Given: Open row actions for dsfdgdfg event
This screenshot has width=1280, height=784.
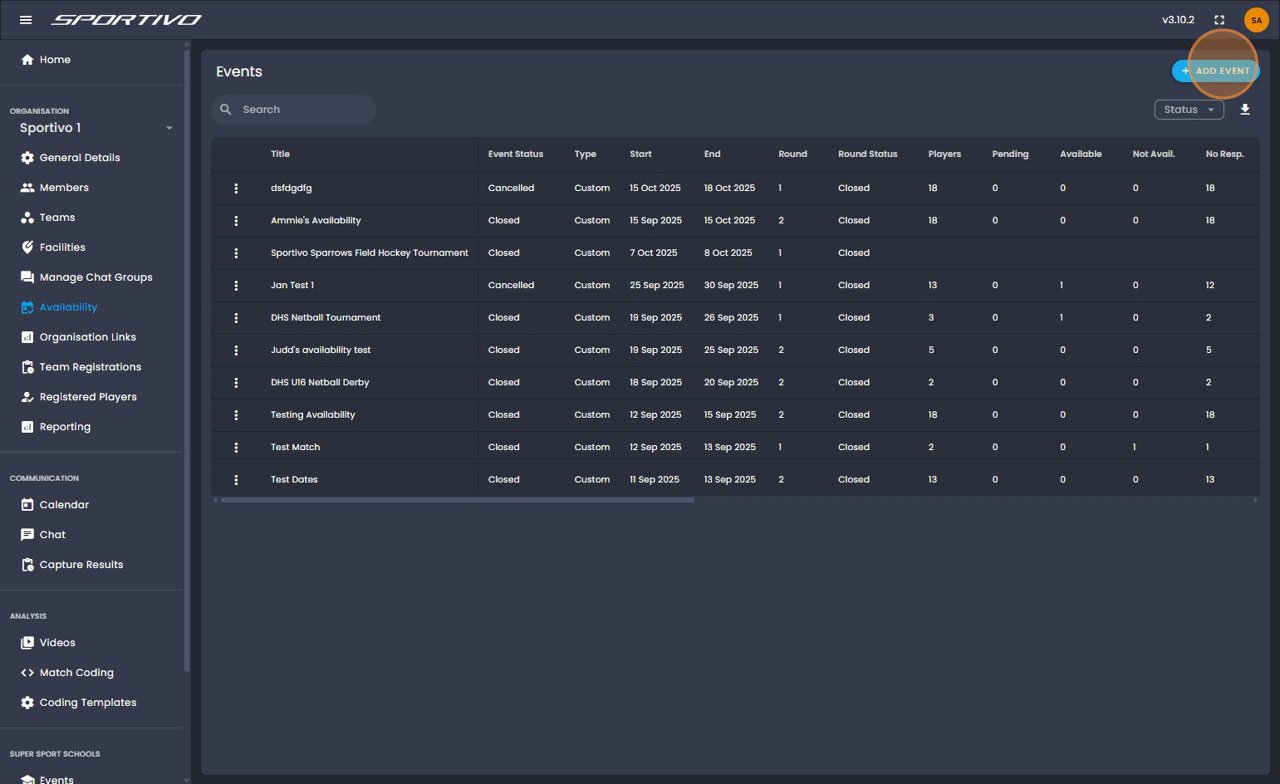Looking at the screenshot, I should click(236, 188).
